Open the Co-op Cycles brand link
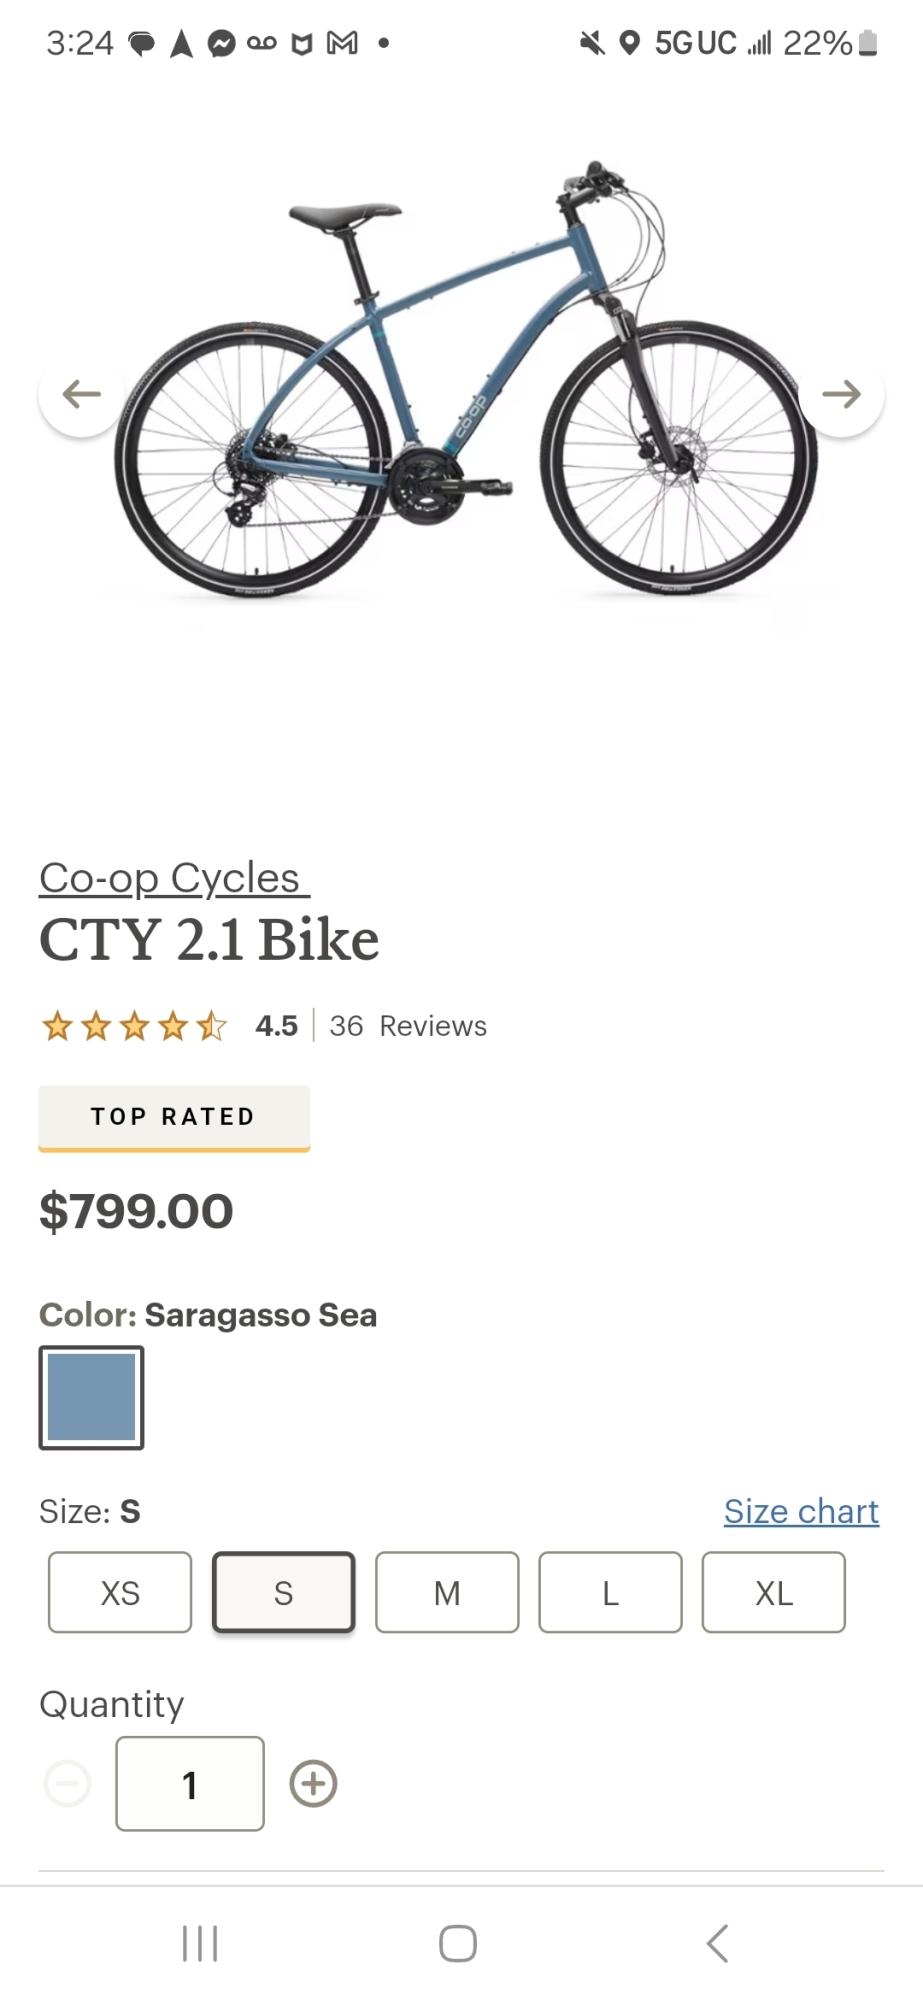Viewport: 923px width, 2000px height. 172,878
